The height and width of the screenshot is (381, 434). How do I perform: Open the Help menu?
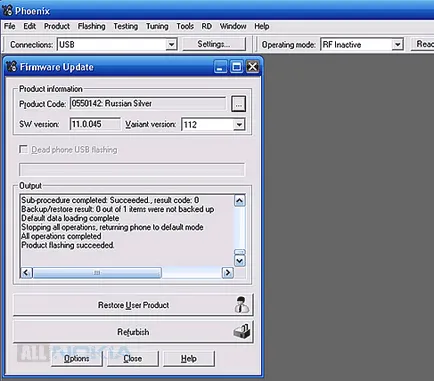(x=262, y=26)
